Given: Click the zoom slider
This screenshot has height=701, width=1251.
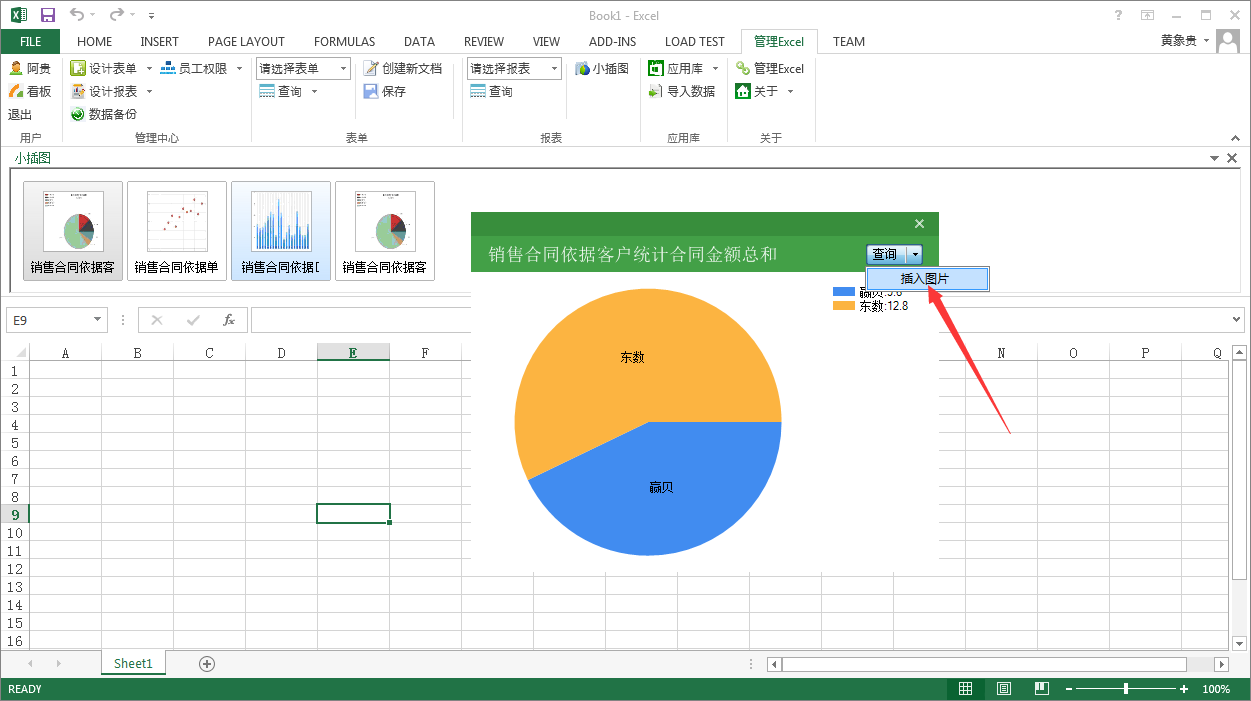Looking at the screenshot, I should click(1126, 689).
